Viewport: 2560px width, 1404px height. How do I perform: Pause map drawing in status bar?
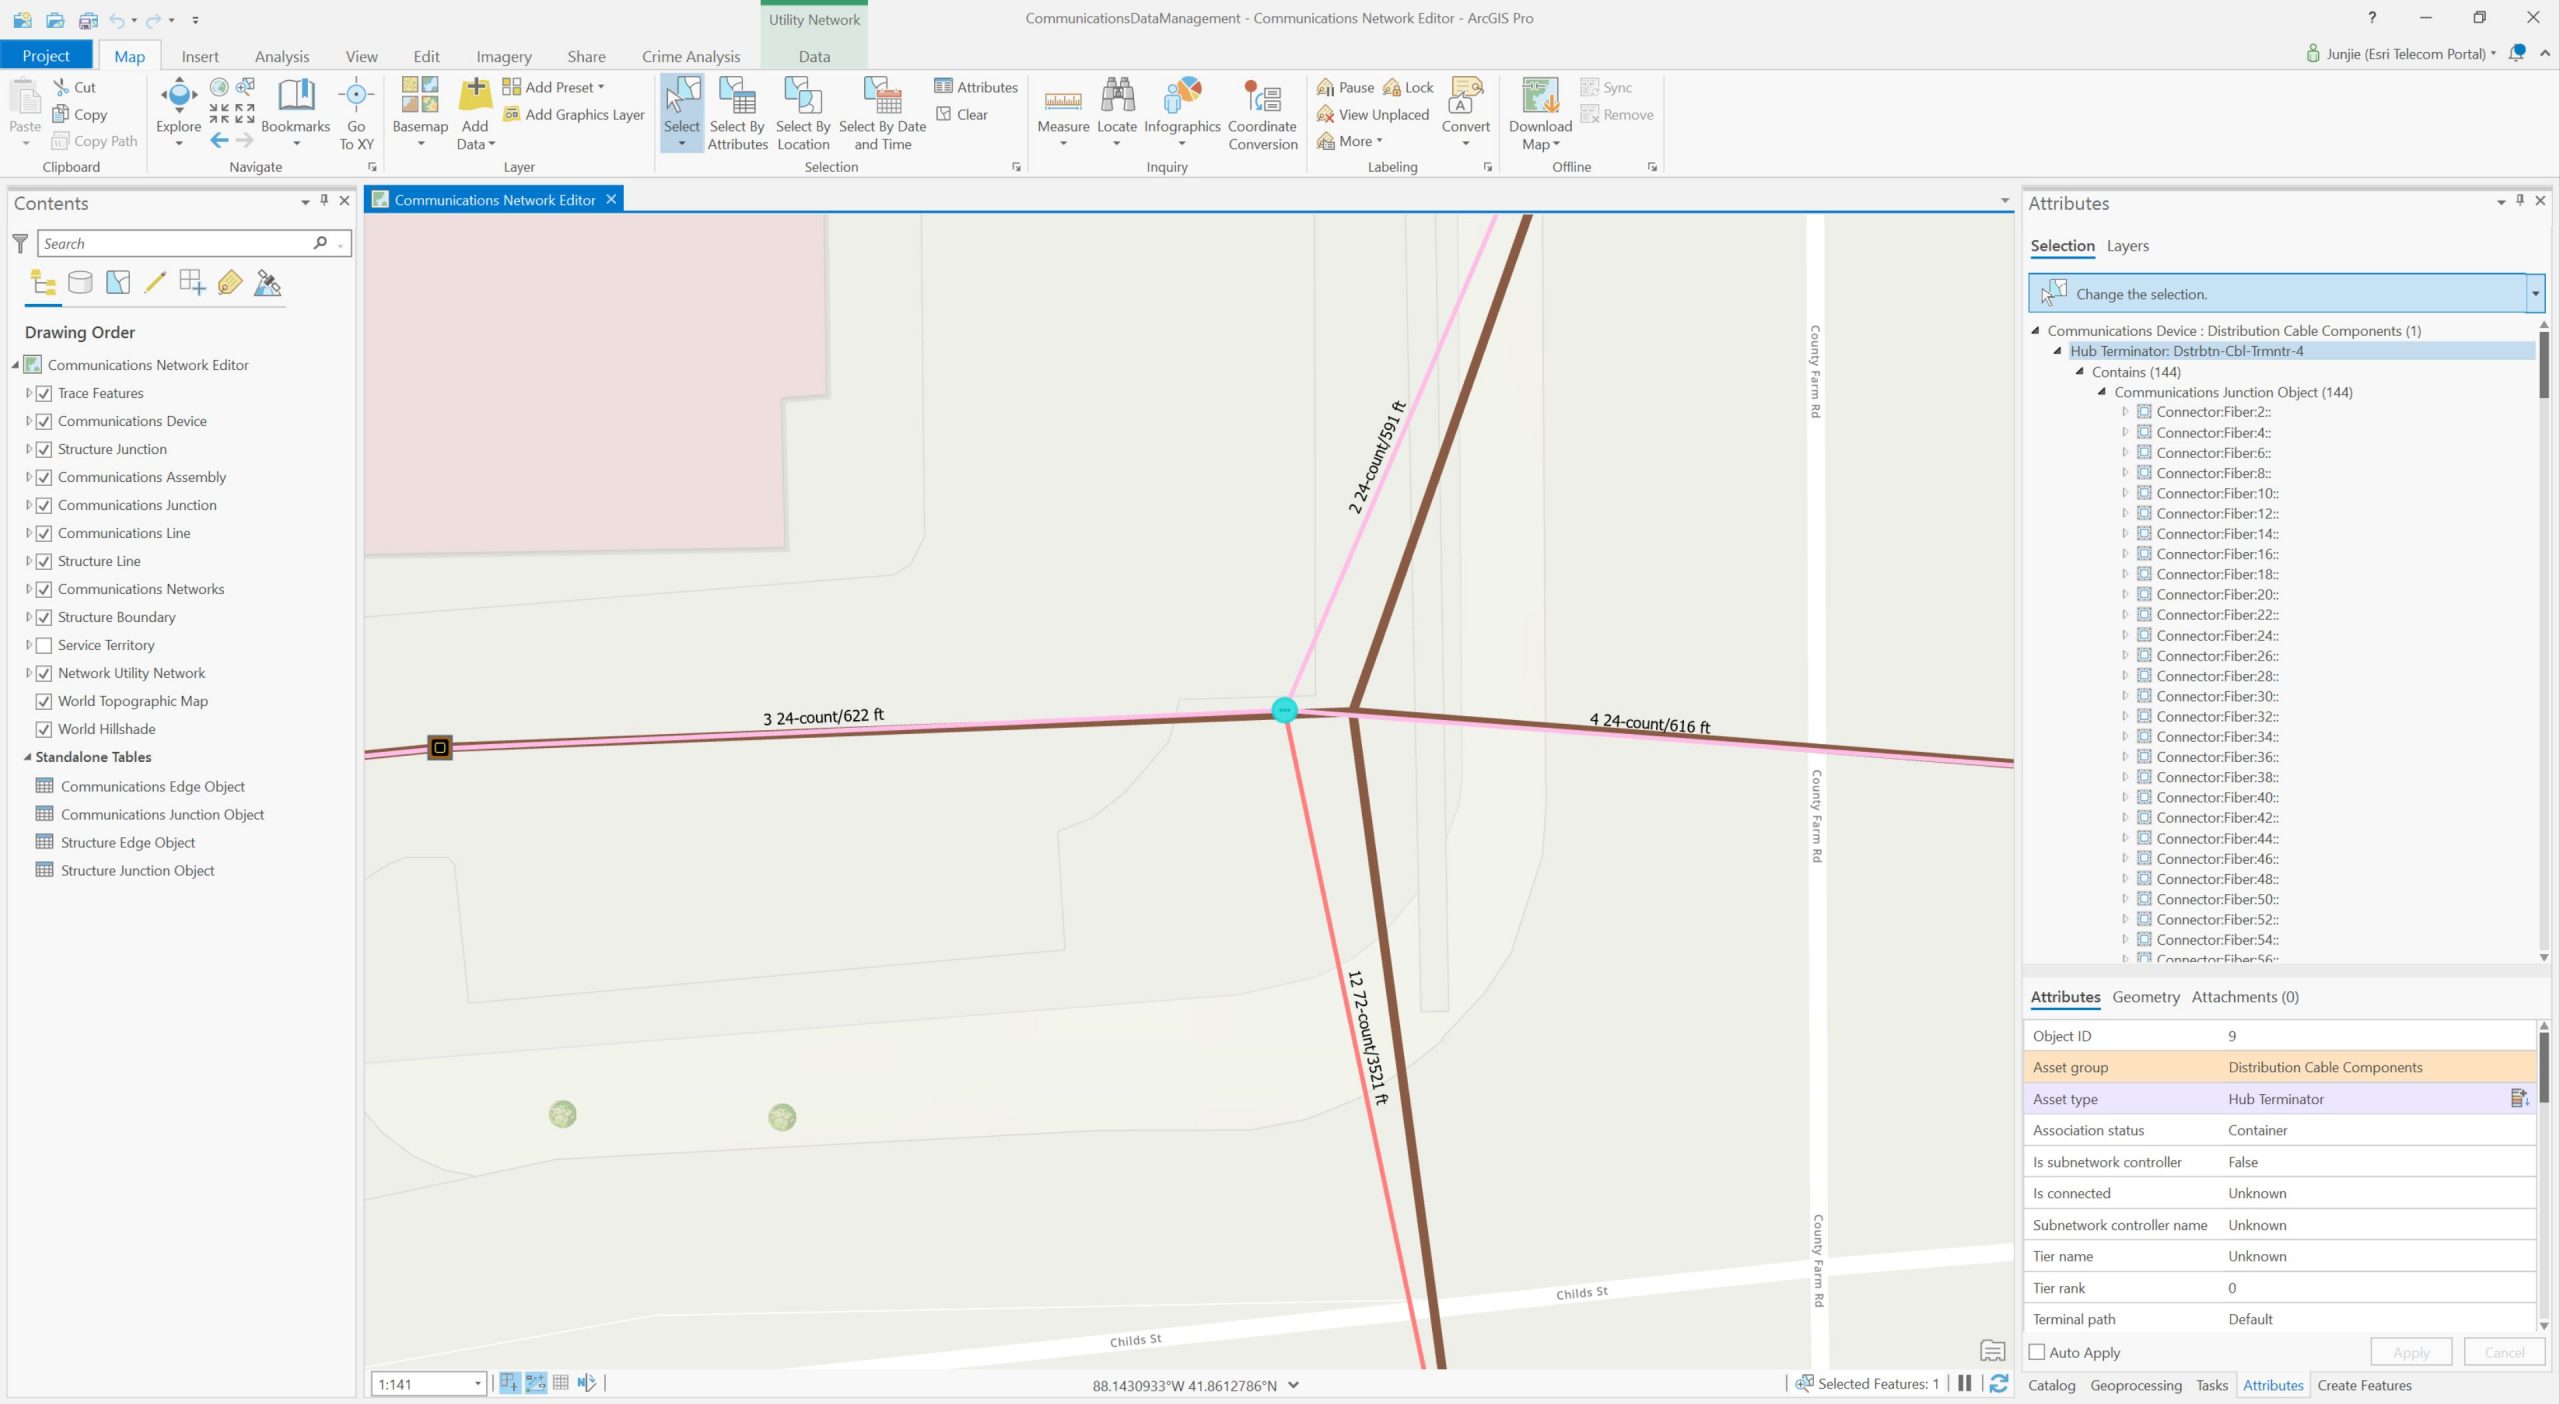(1964, 1384)
